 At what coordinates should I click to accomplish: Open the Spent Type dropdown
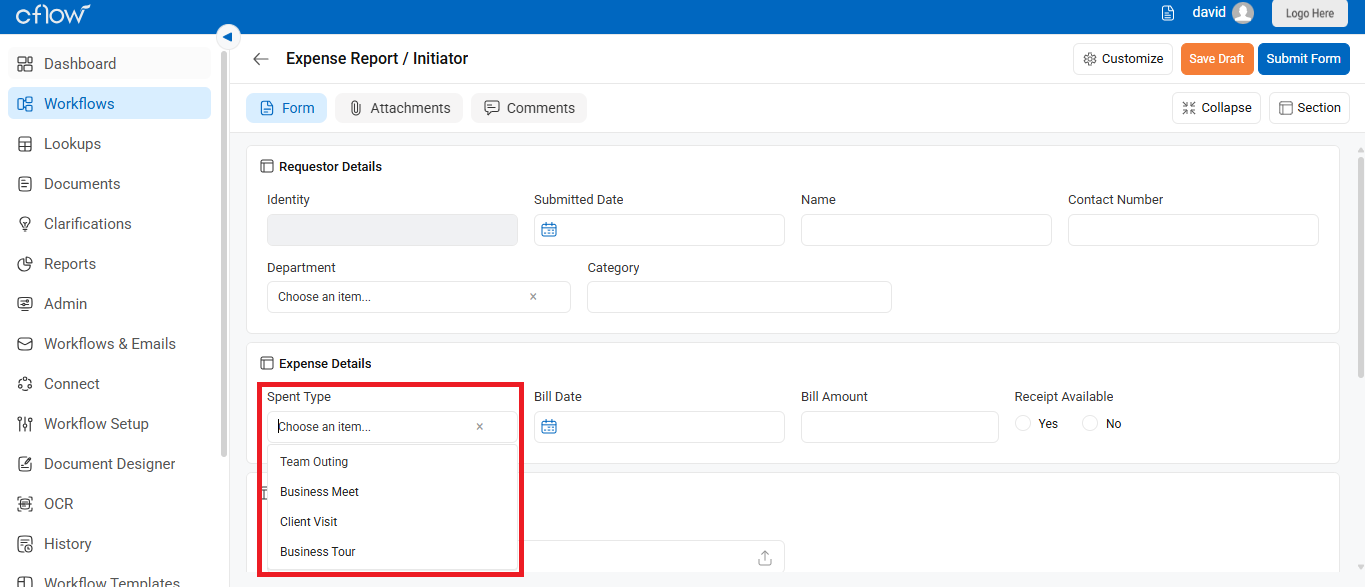392,427
